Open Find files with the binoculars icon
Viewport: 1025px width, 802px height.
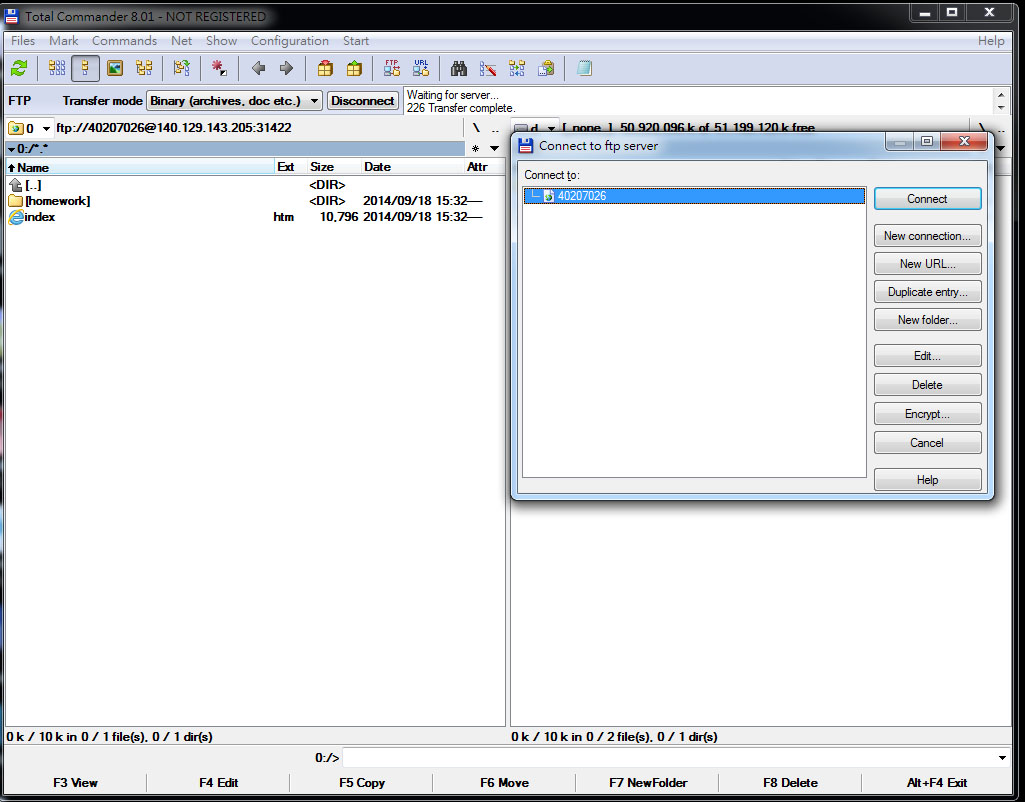point(459,68)
